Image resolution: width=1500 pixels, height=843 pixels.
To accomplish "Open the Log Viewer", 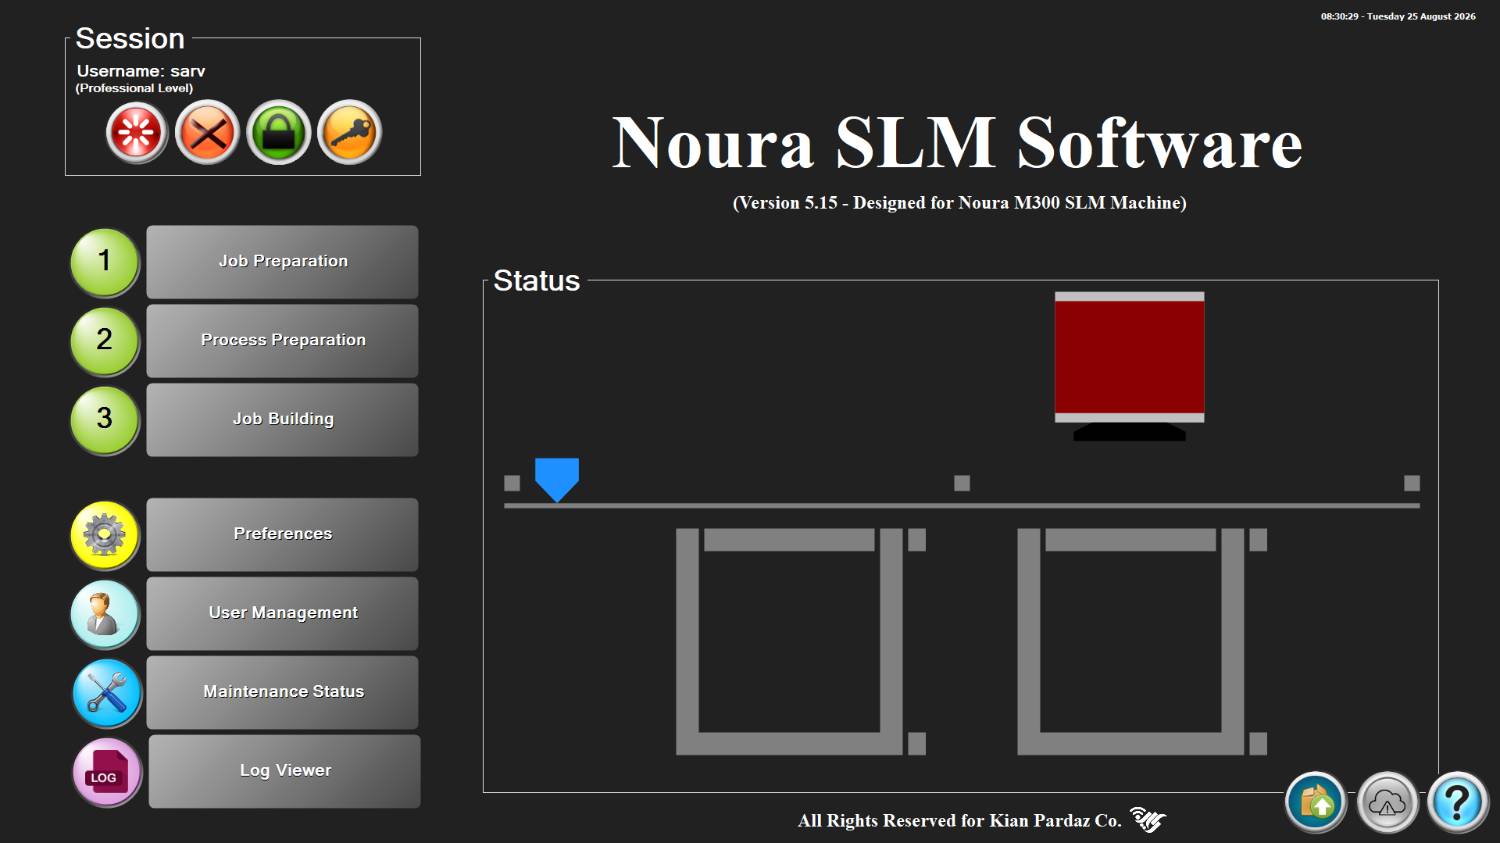I will [x=285, y=772].
